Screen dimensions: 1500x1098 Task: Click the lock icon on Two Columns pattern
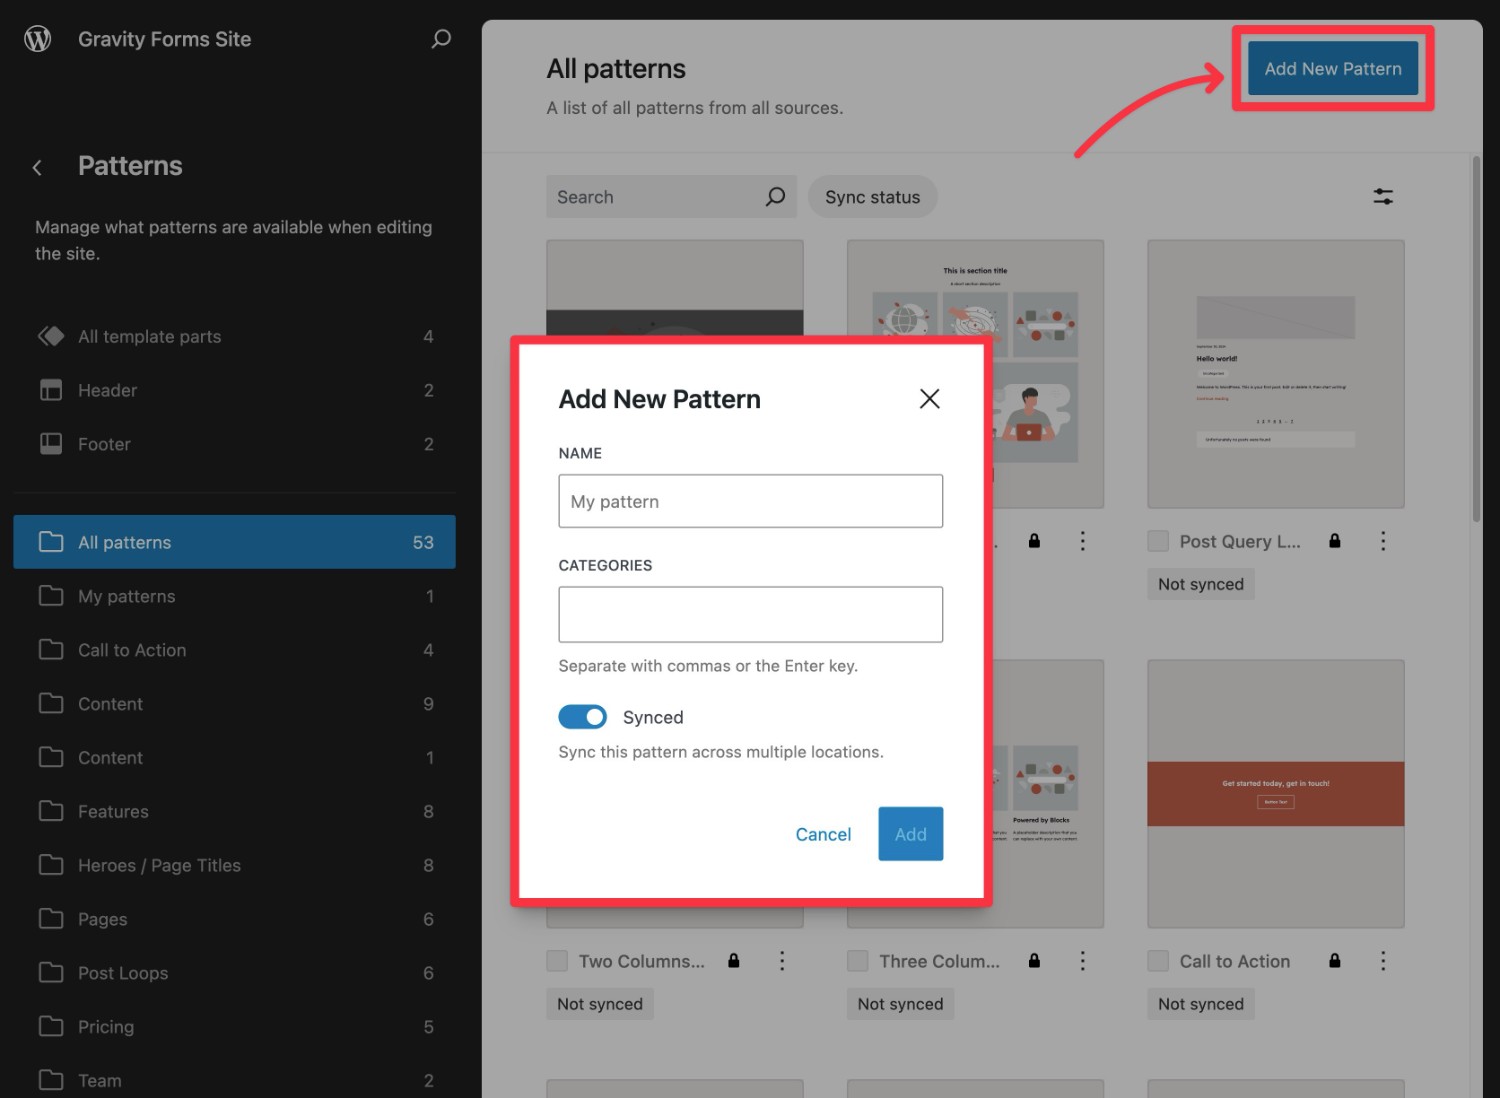pyautogui.click(x=734, y=961)
